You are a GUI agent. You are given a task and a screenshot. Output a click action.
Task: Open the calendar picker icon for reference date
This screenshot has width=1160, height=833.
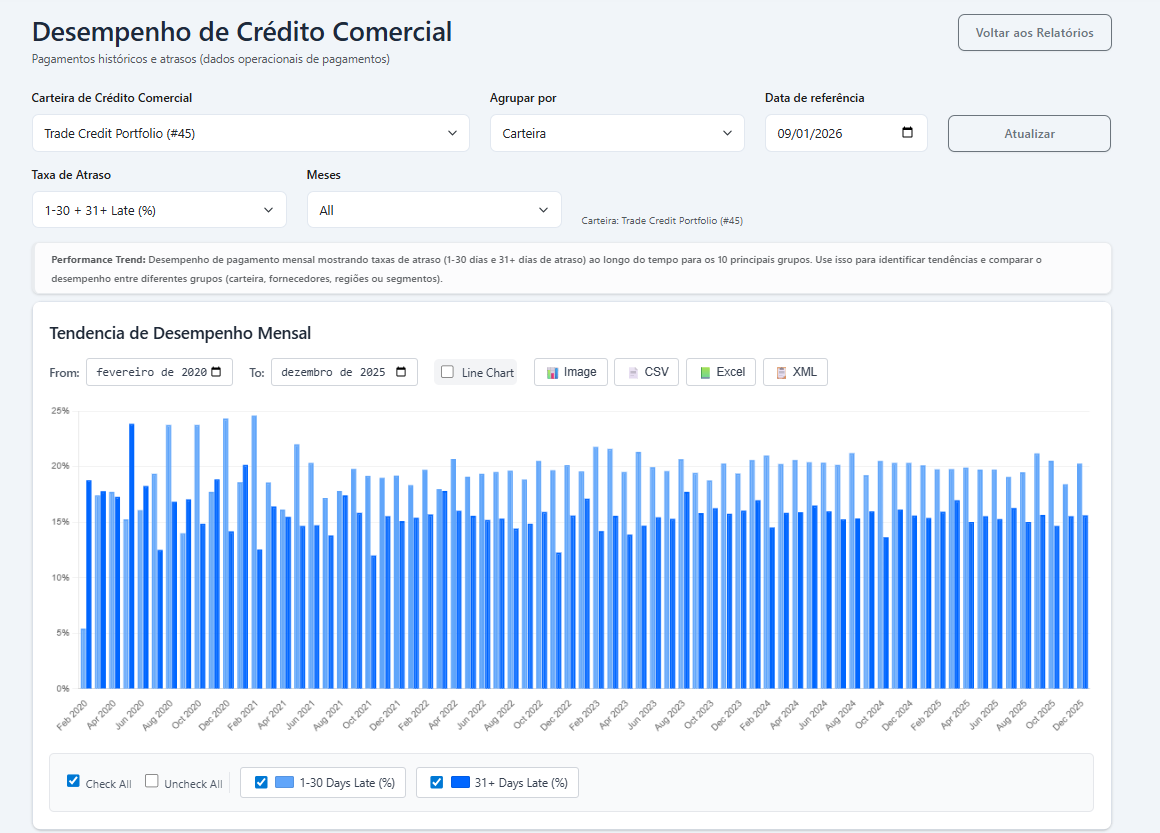coord(908,132)
